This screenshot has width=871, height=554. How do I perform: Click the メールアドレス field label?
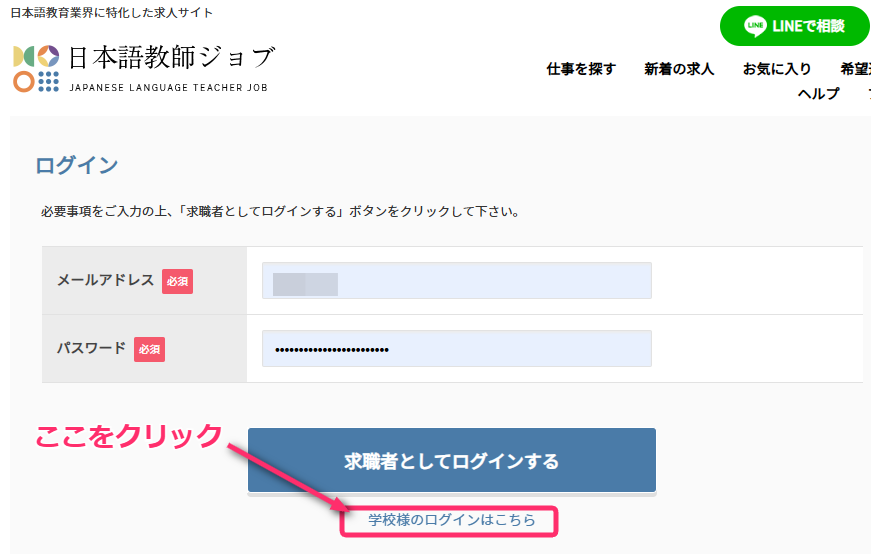pos(106,280)
